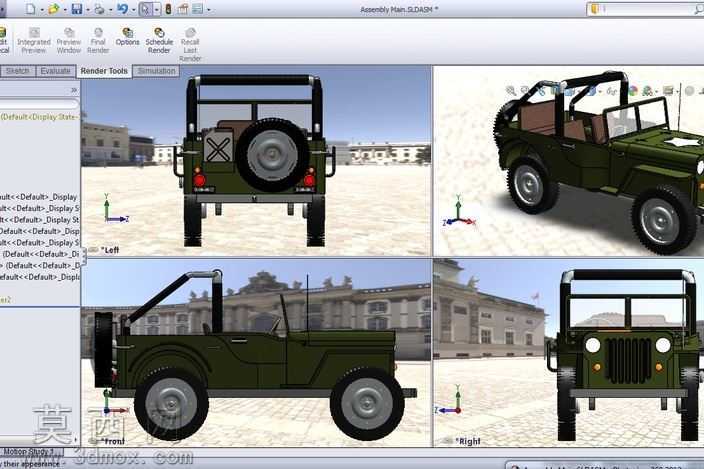Click the Zoom to Fit magnifier icon
Image resolution: width=704 pixels, height=469 pixels.
[511, 91]
